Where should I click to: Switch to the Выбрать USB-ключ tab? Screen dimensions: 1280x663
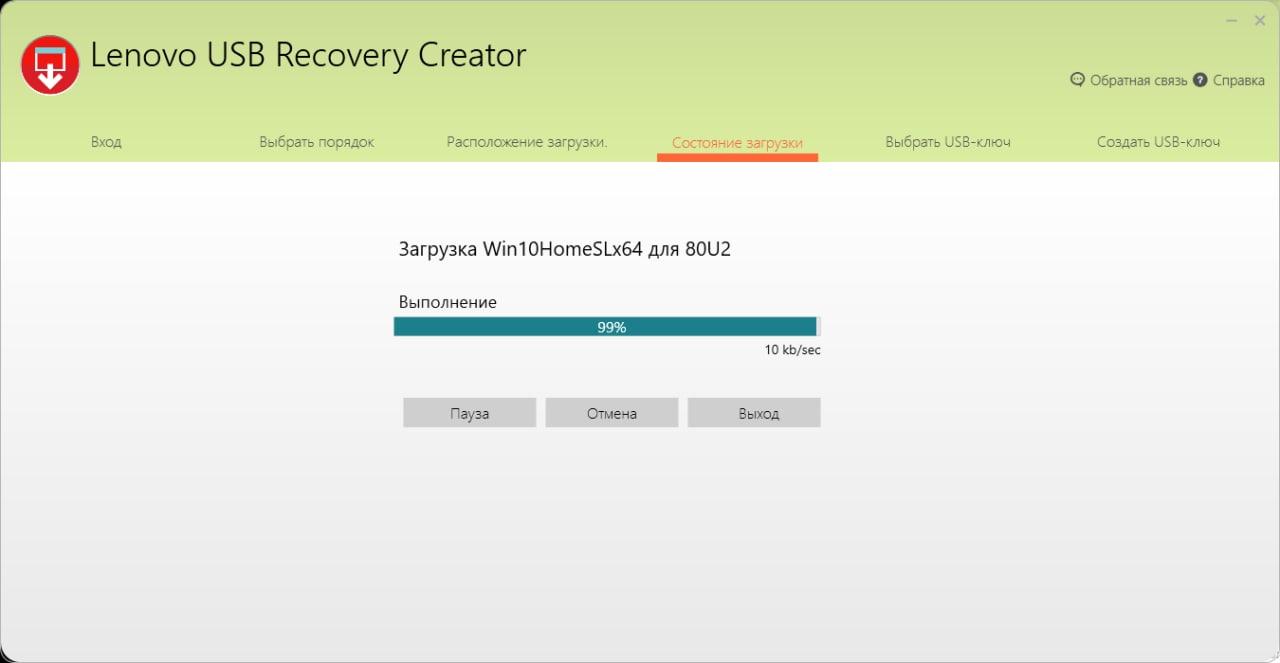pyautogui.click(x=948, y=142)
